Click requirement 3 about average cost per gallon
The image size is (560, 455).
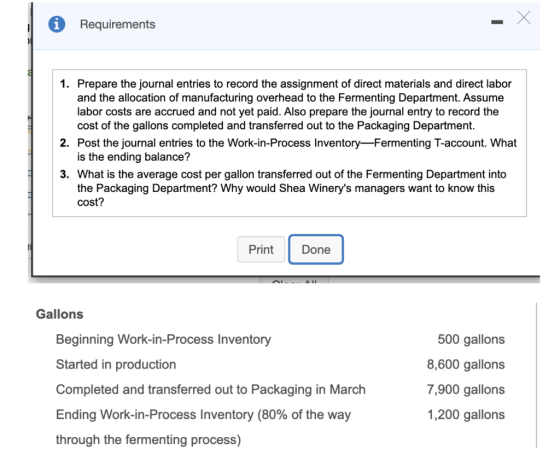(283, 188)
